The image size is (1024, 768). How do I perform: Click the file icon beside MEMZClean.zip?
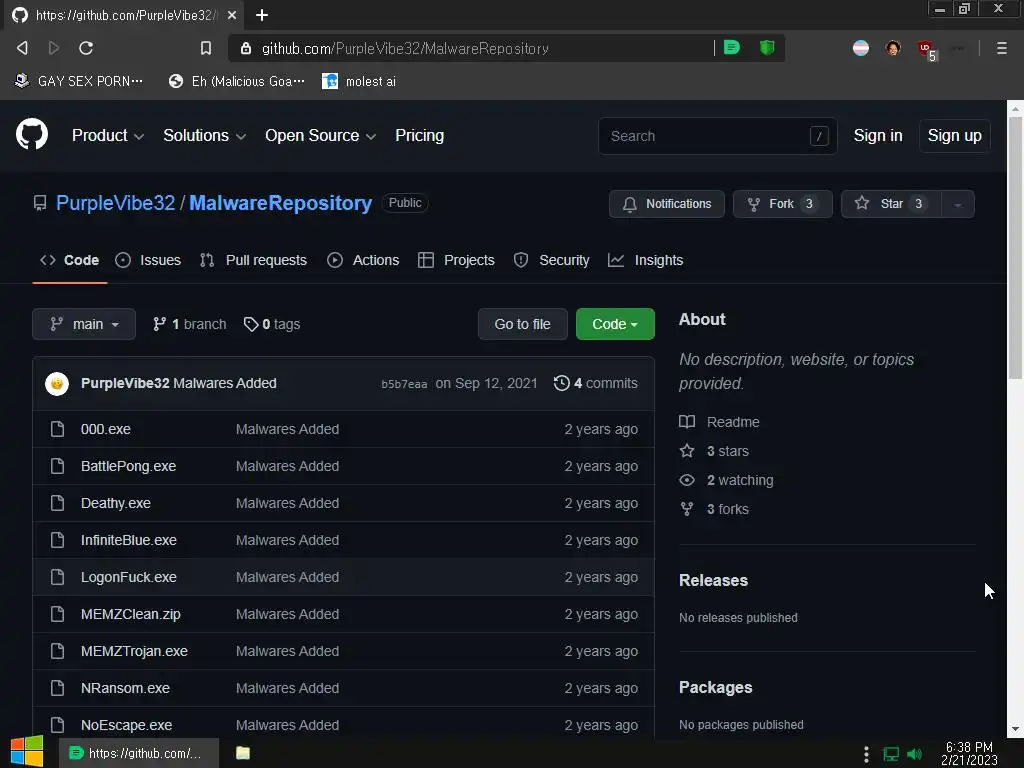click(x=57, y=614)
